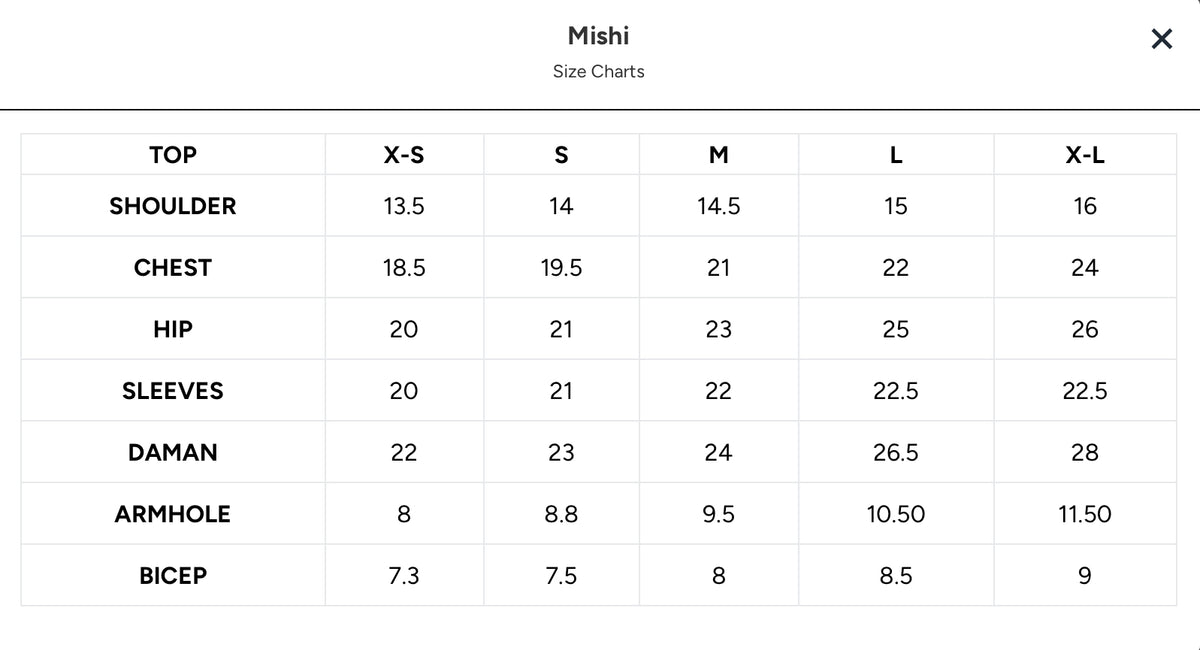Screen dimensions: 1200x650
Task: Click the 19.5 chest value for S
Action: [561, 268]
